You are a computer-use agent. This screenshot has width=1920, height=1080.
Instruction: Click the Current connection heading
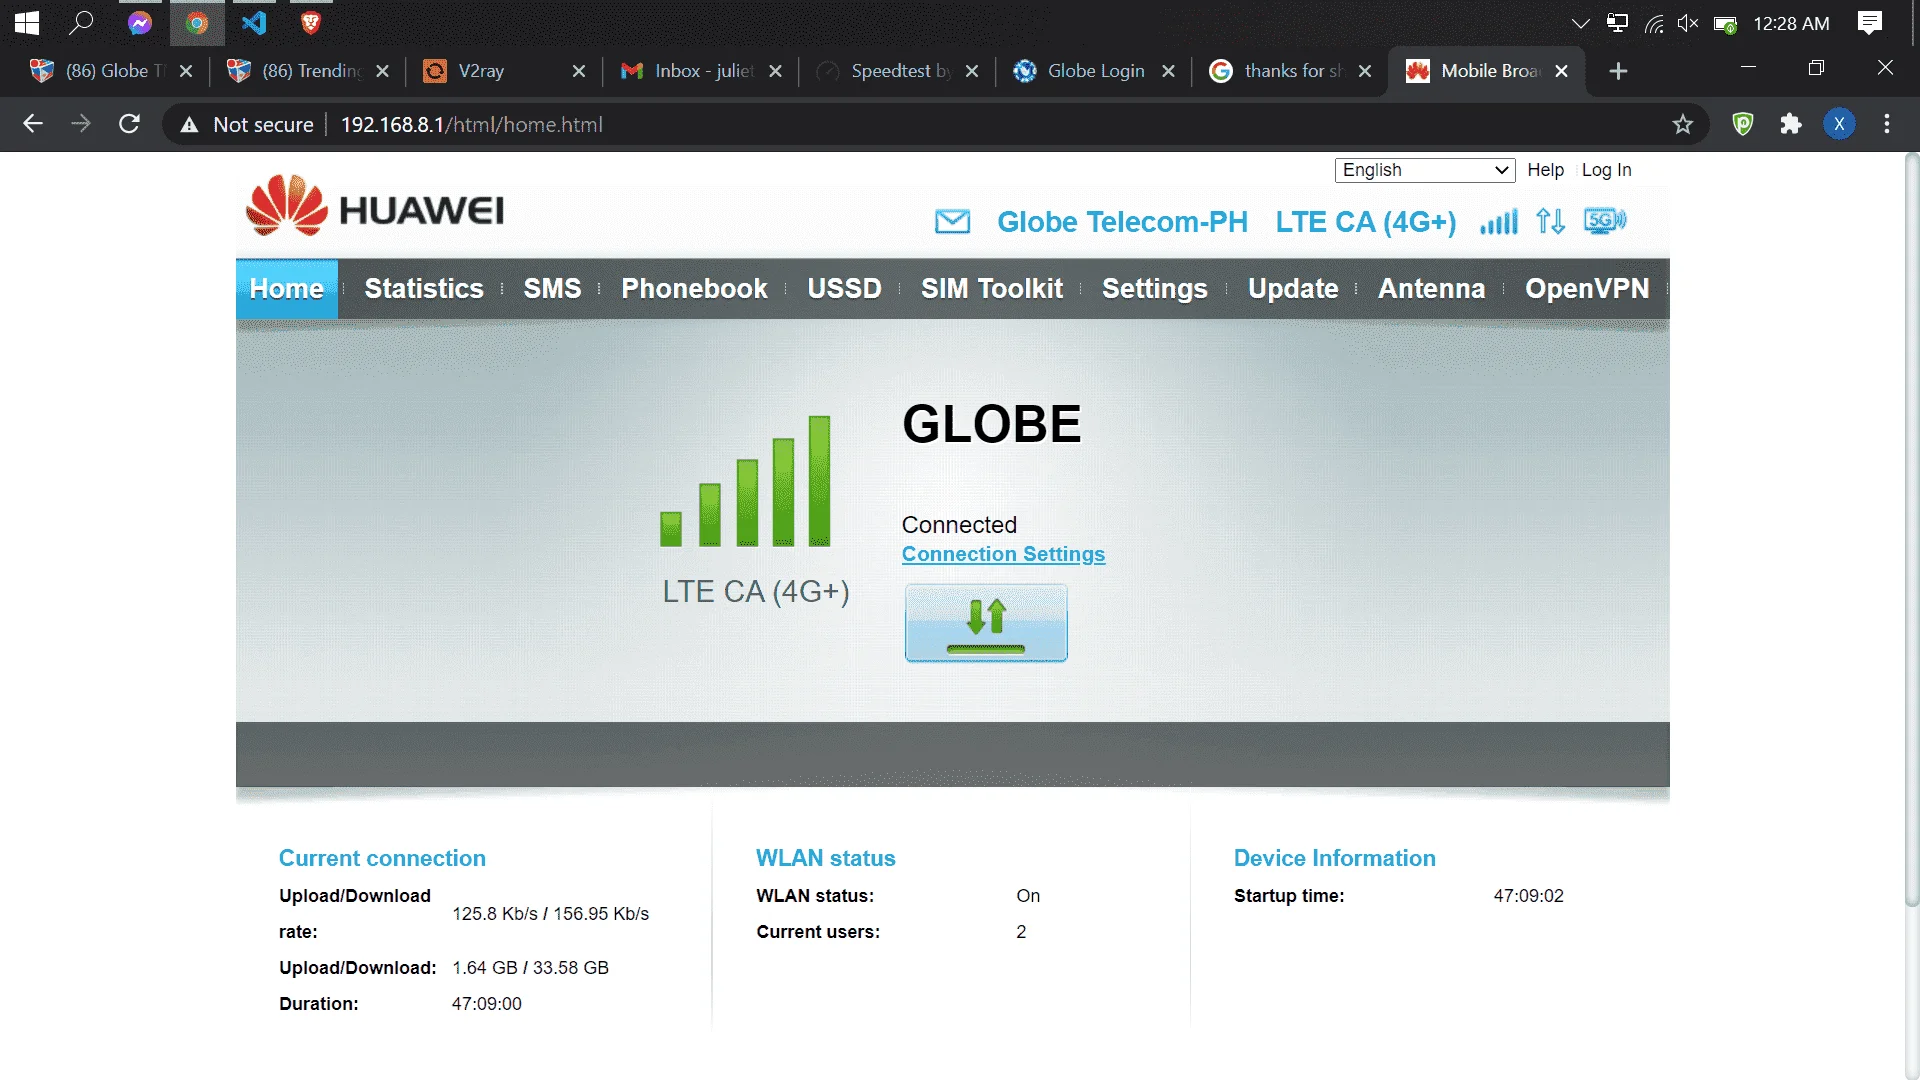(x=382, y=858)
